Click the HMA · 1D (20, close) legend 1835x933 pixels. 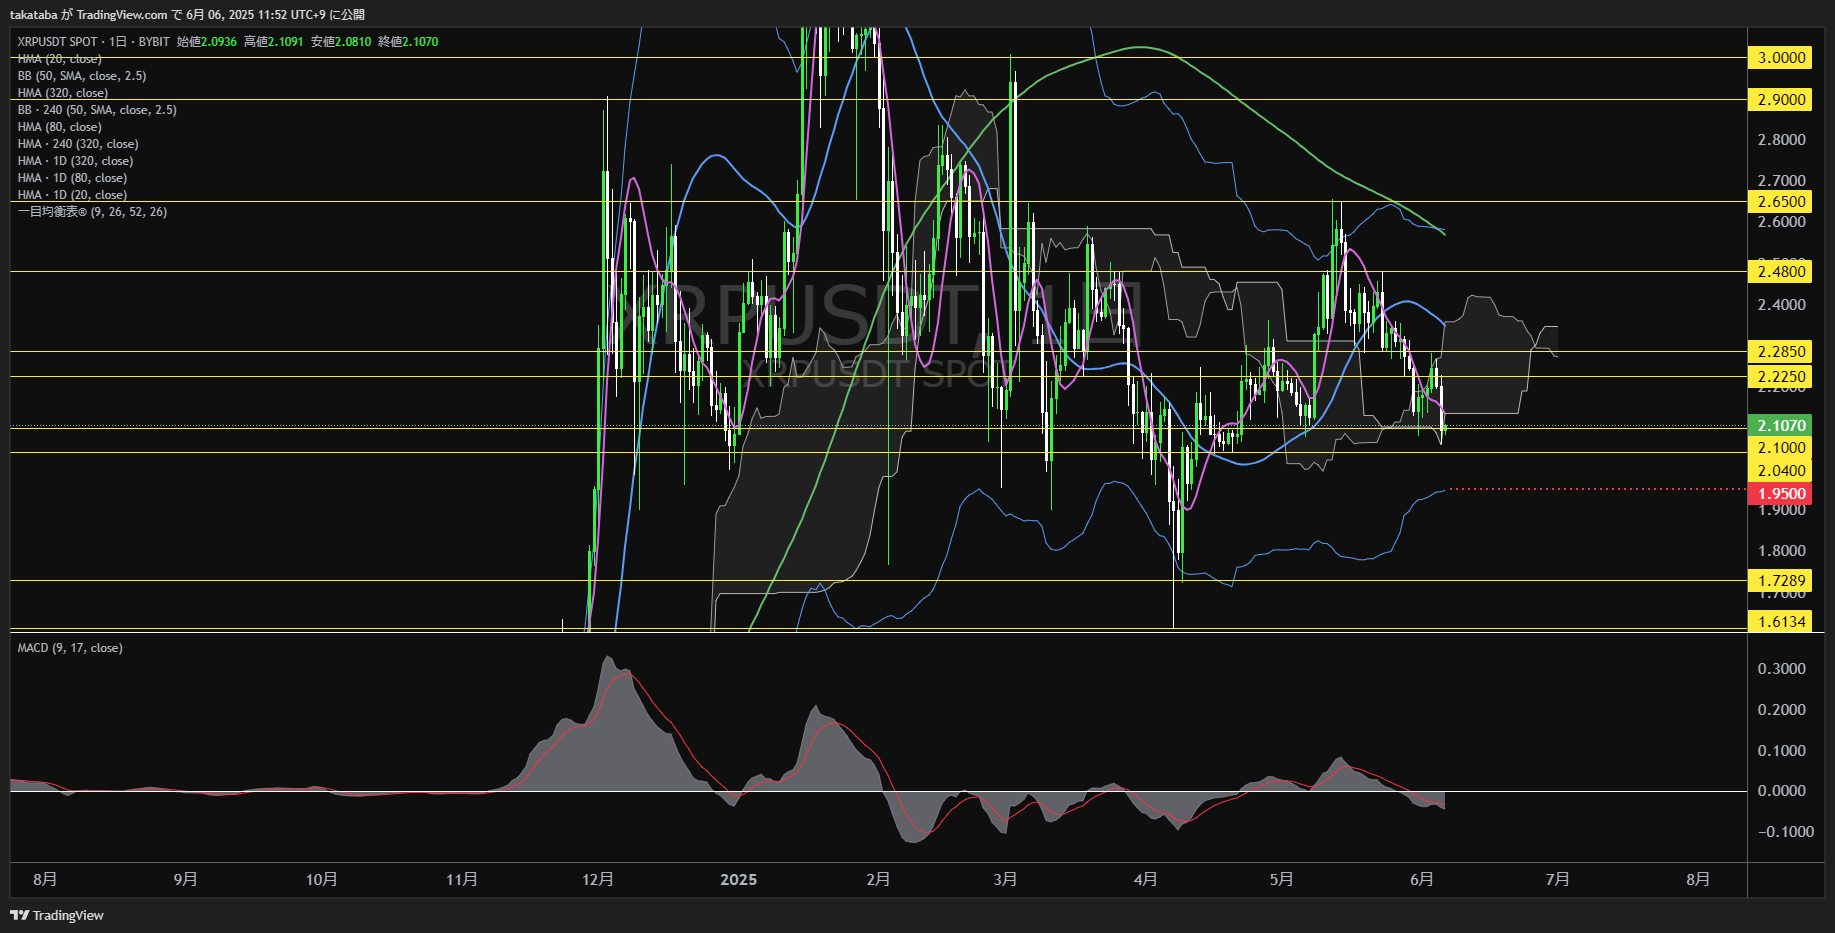[72, 195]
